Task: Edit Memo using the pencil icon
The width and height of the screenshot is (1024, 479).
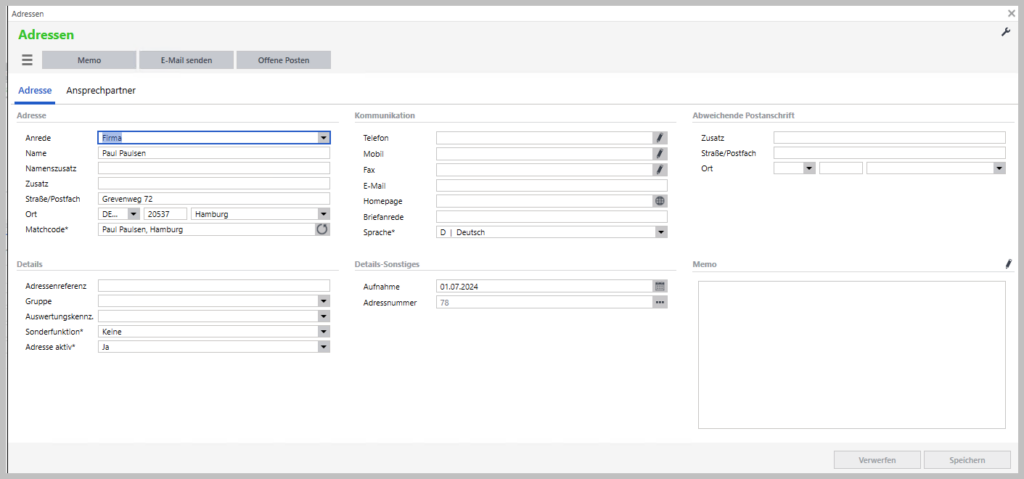Action: click(1008, 264)
